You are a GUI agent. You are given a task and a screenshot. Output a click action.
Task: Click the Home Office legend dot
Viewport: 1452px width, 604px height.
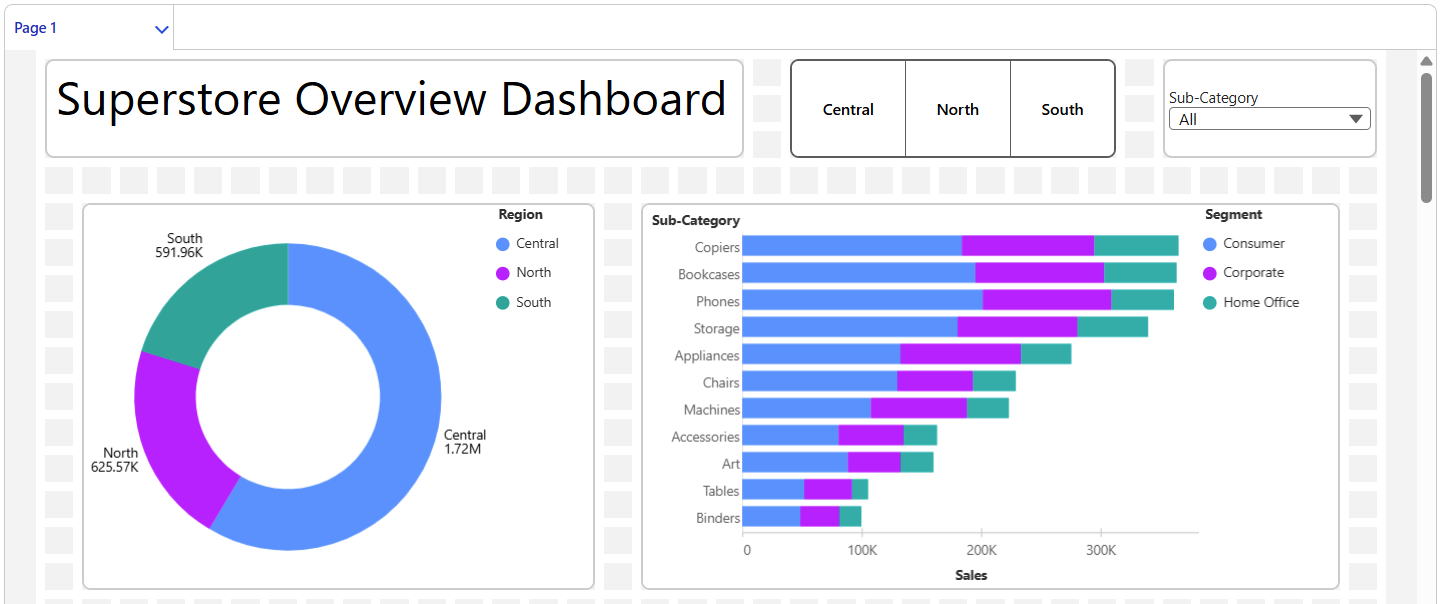[x=1210, y=302]
